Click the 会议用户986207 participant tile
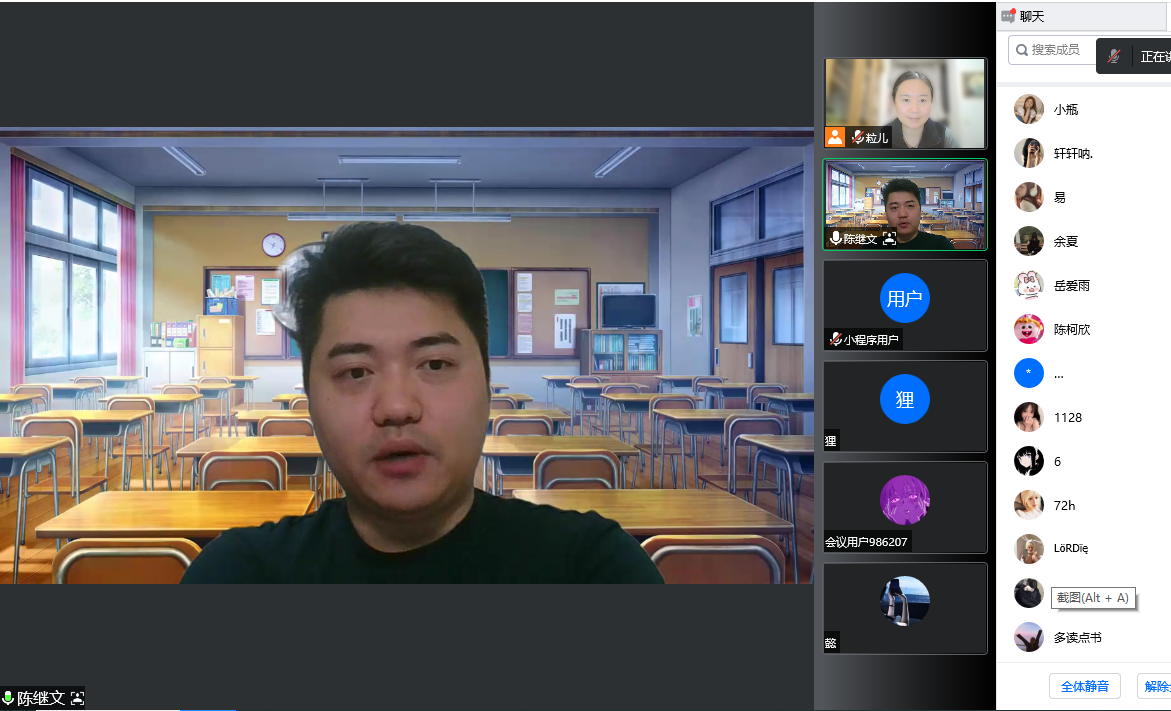This screenshot has width=1171, height=711. tap(904, 506)
